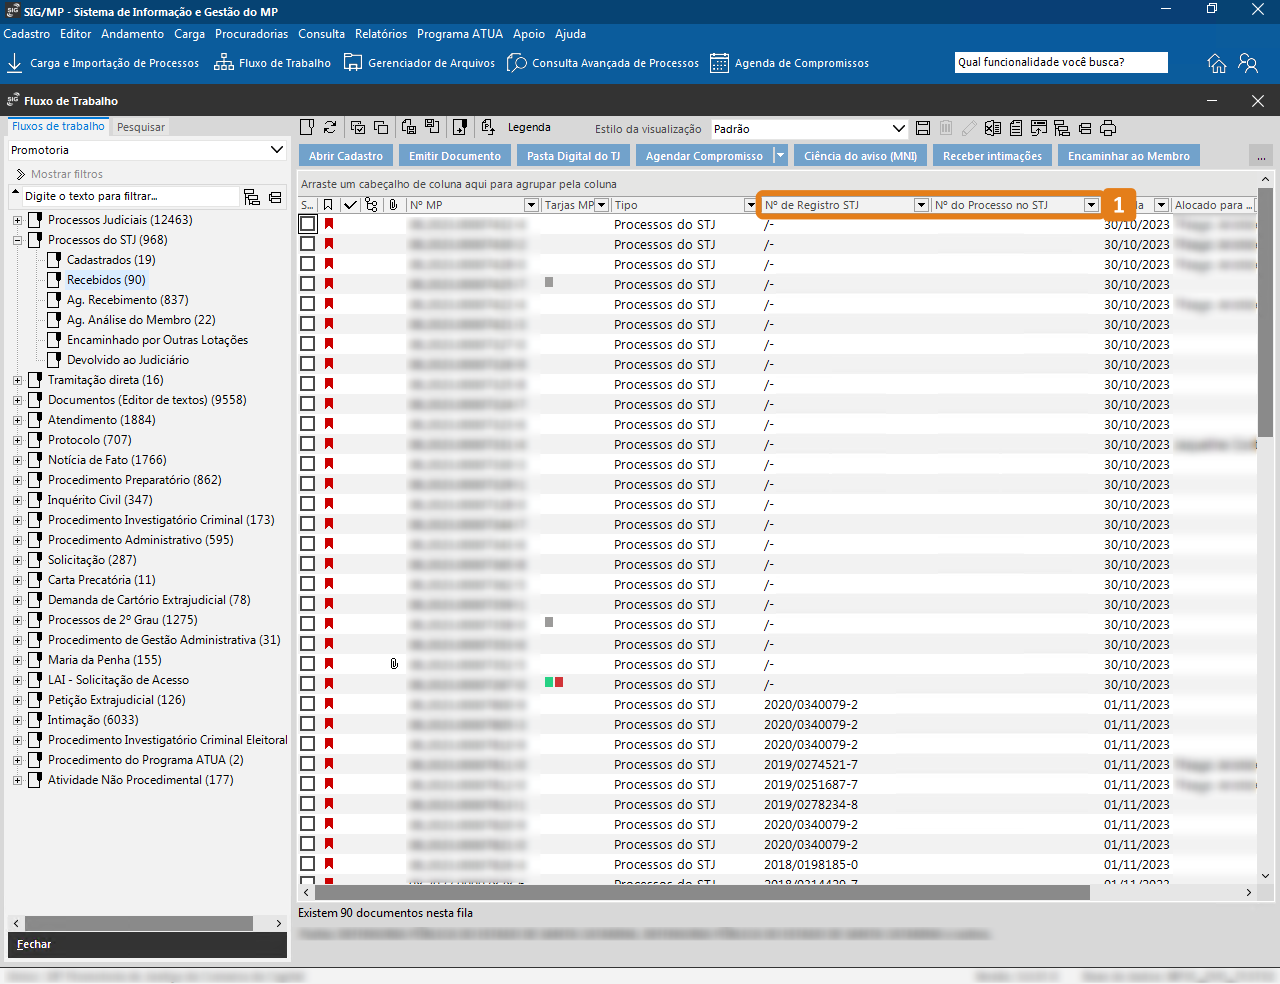Image resolution: width=1280 pixels, height=984 pixels.
Task: Open the Andamento menu
Action: 132,33
